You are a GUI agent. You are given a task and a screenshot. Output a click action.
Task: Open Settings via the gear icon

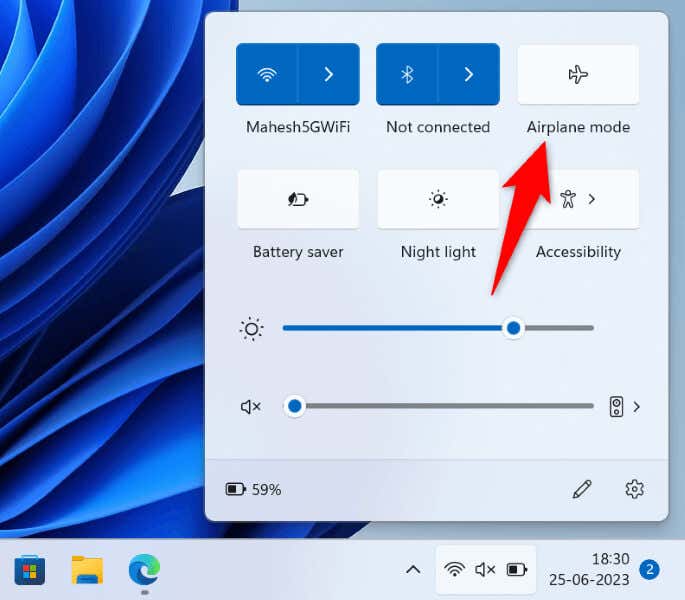pyautogui.click(x=634, y=489)
